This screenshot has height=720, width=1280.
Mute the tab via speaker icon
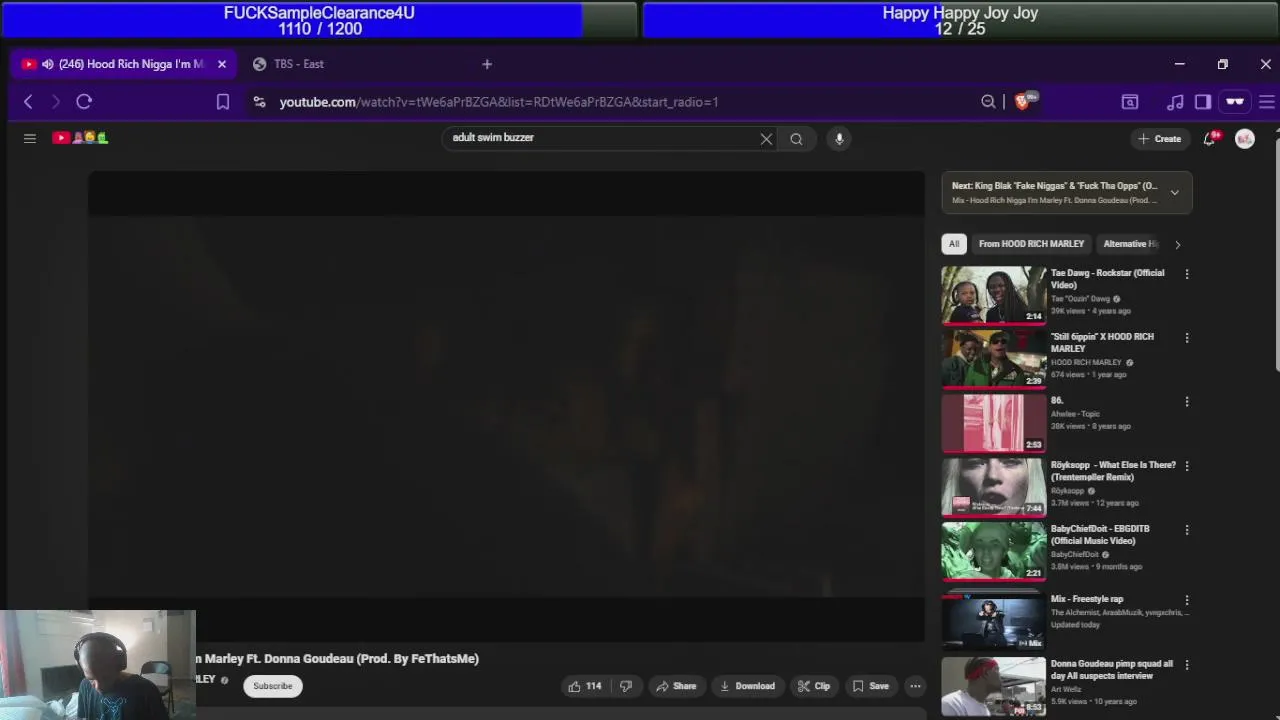click(x=47, y=64)
